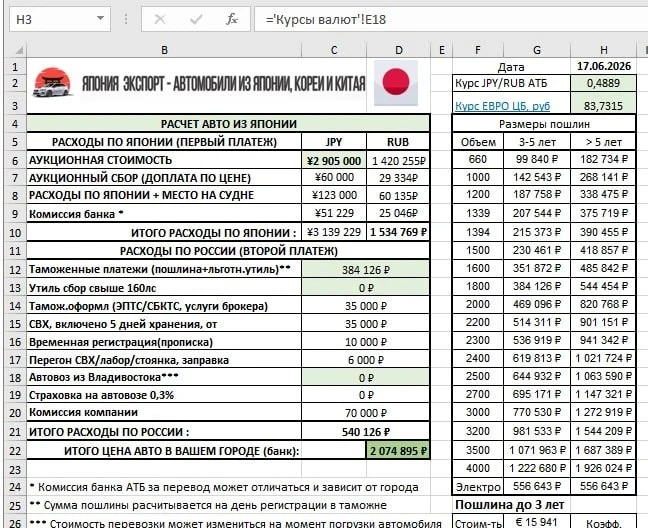Click the JPY/RUB rate cell 0,4889
Viewport: 648px width, 528px height.
point(603,83)
